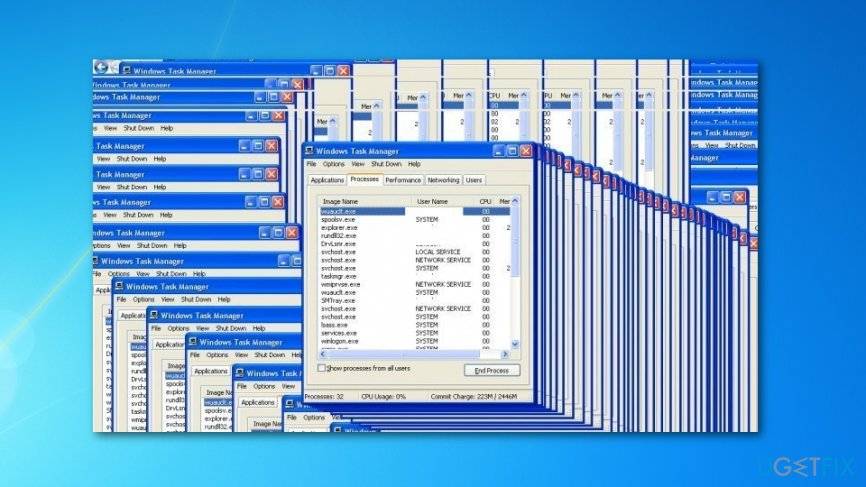Open the Options menu in front Task Manager

(334, 164)
